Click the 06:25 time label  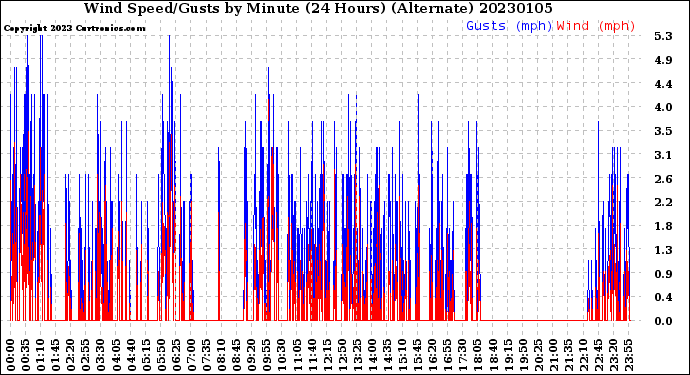[x=176, y=355]
